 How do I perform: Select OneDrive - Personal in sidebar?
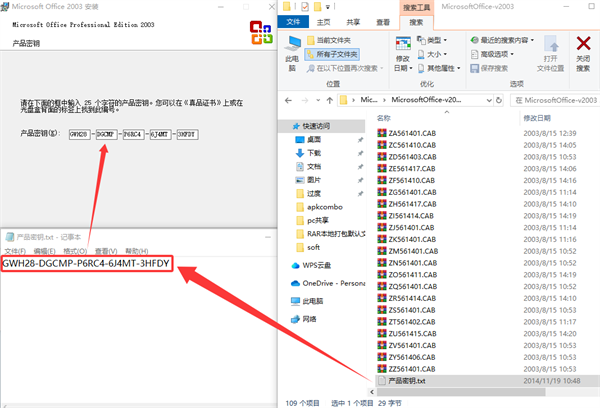click(333, 283)
